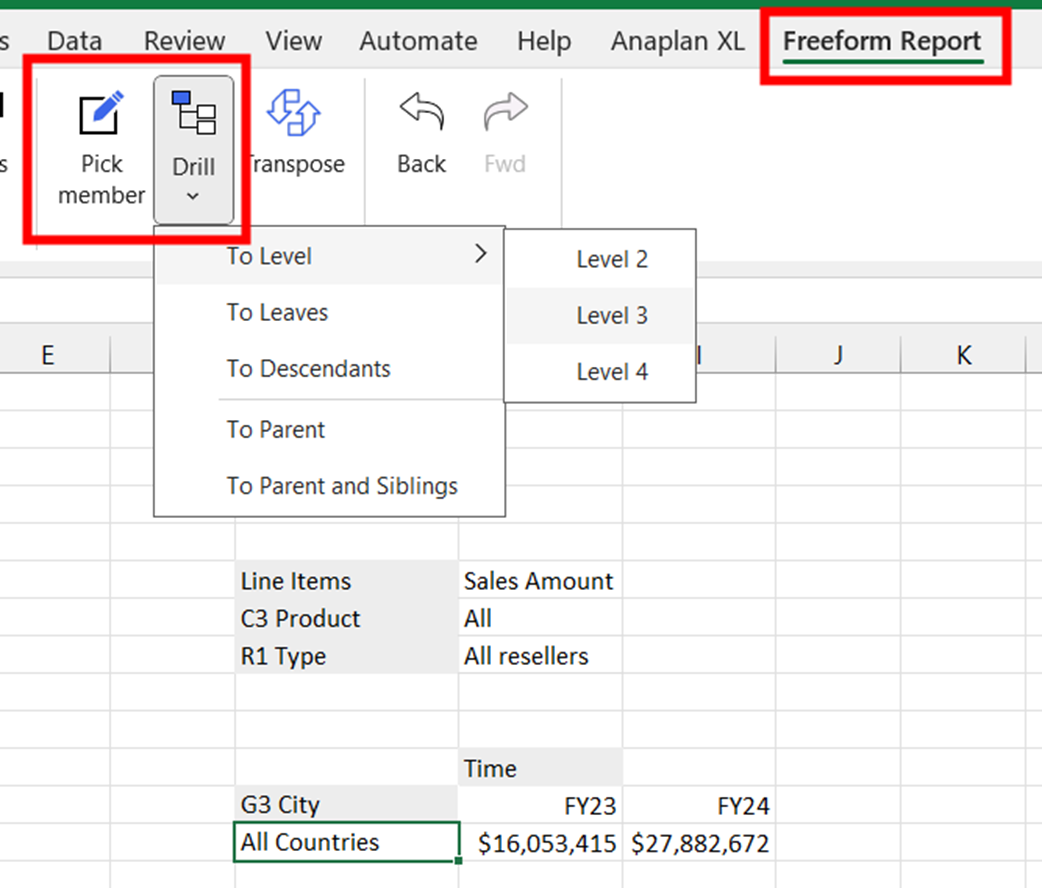Viewport: 1042px width, 888px height.
Task: Click the Pick member icon
Action: 102,116
